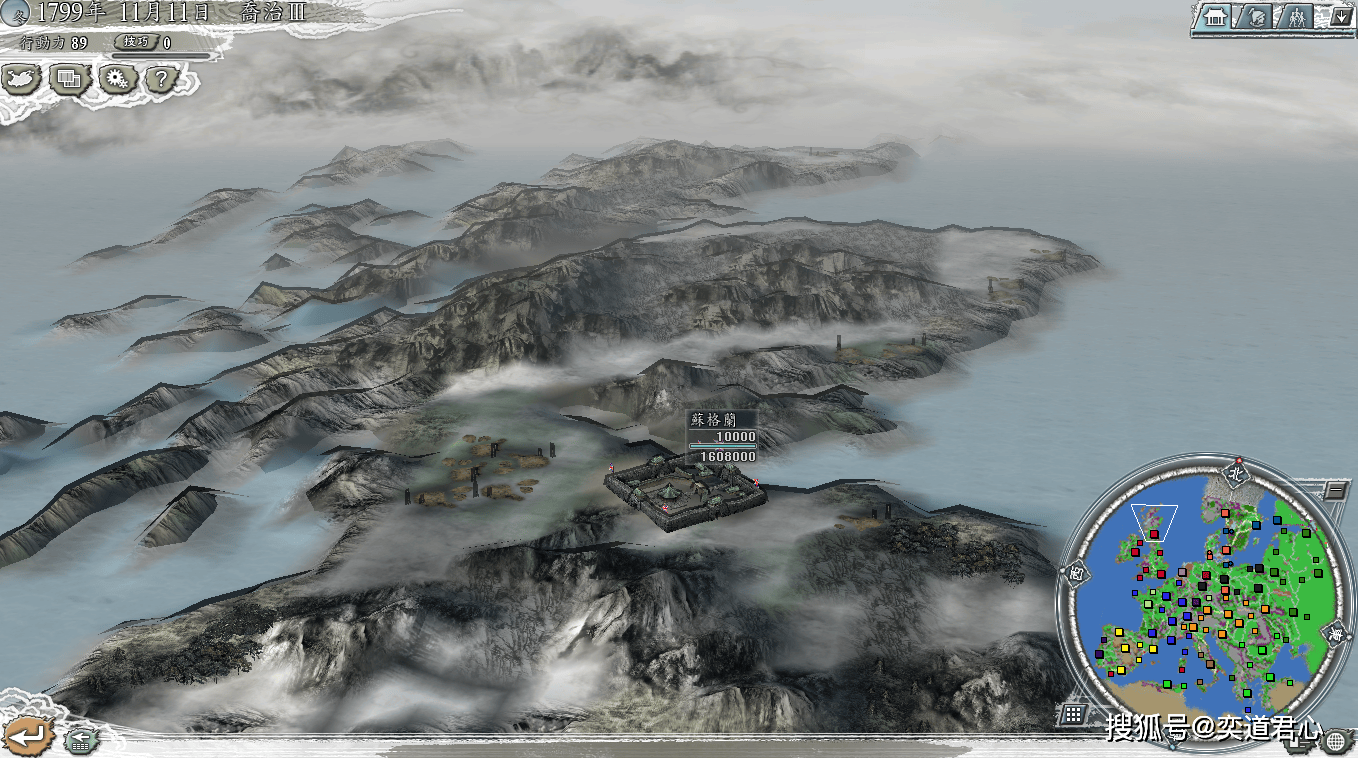The image size is (1358, 758).
Task: Open the globe world-view icon
Action: 1337,740
